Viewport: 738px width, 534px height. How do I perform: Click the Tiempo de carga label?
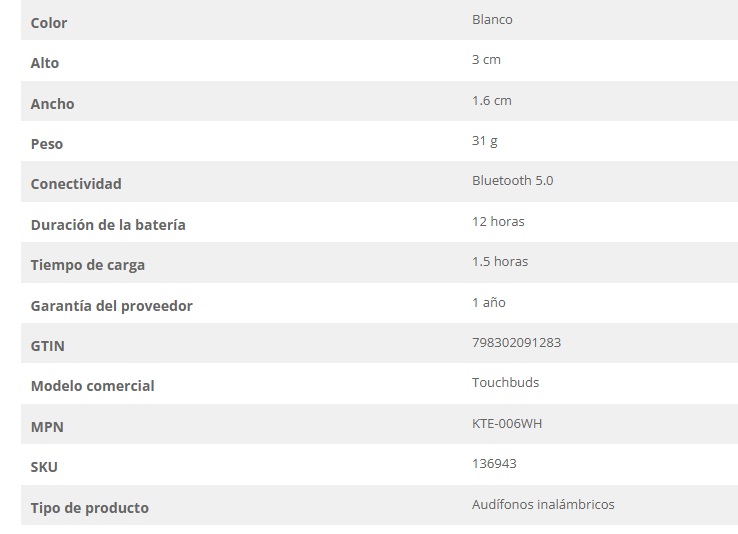88,265
